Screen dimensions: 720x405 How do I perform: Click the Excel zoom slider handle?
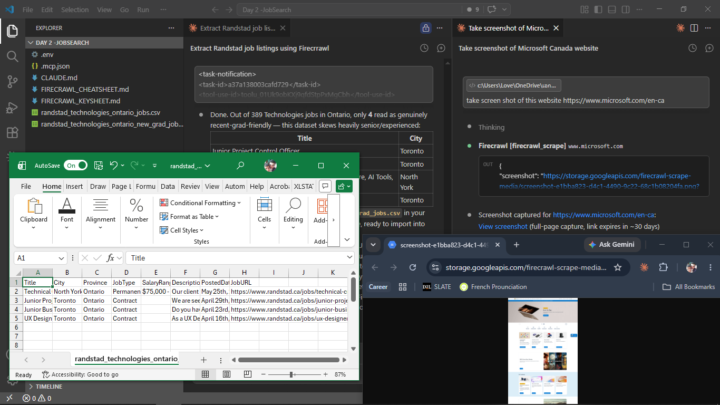coord(291,374)
